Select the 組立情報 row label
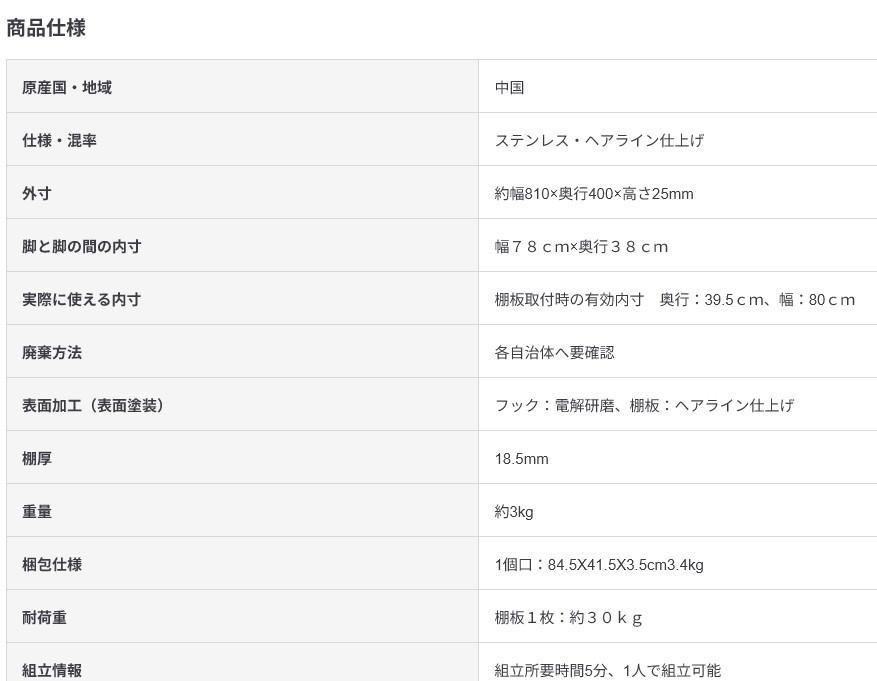 [52, 670]
